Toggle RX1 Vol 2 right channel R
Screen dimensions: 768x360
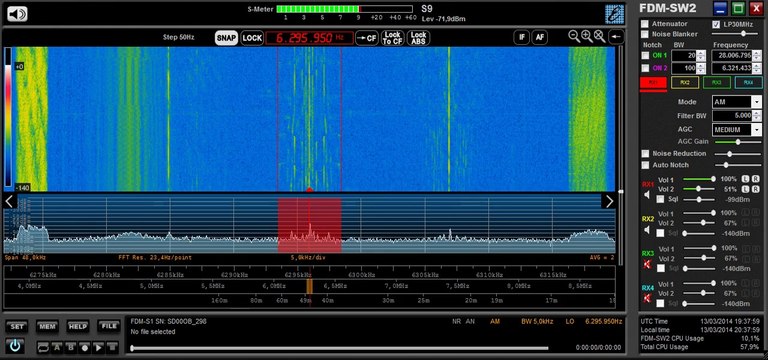pyautogui.click(x=756, y=189)
